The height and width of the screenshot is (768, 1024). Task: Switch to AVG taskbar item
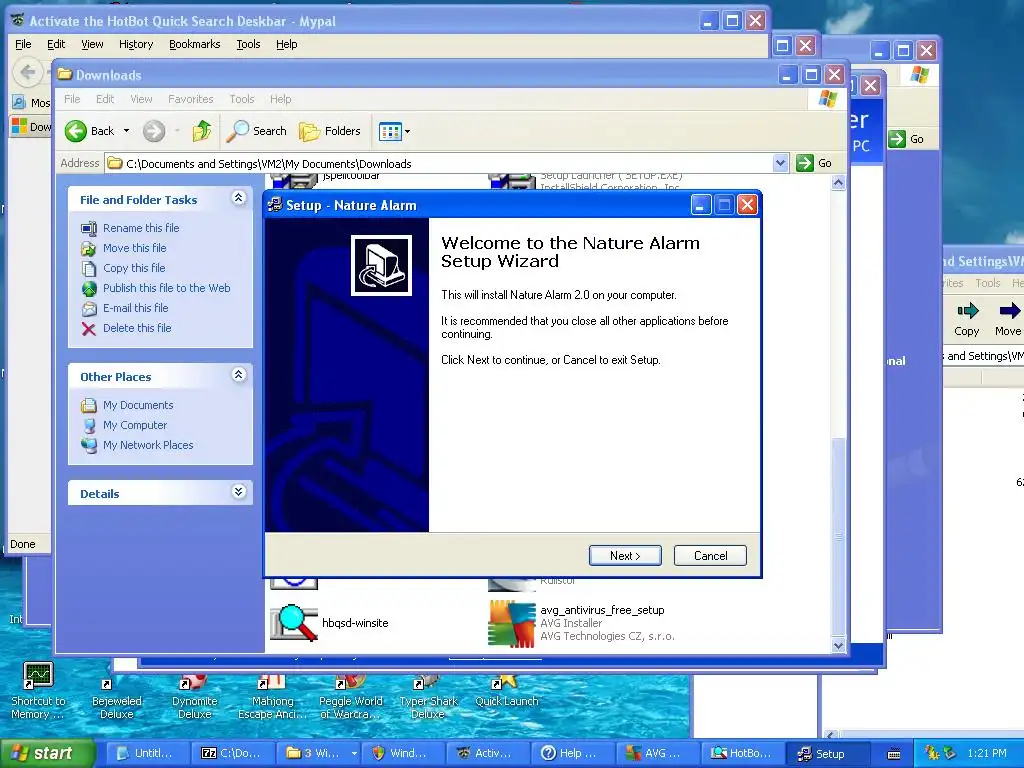(658, 753)
